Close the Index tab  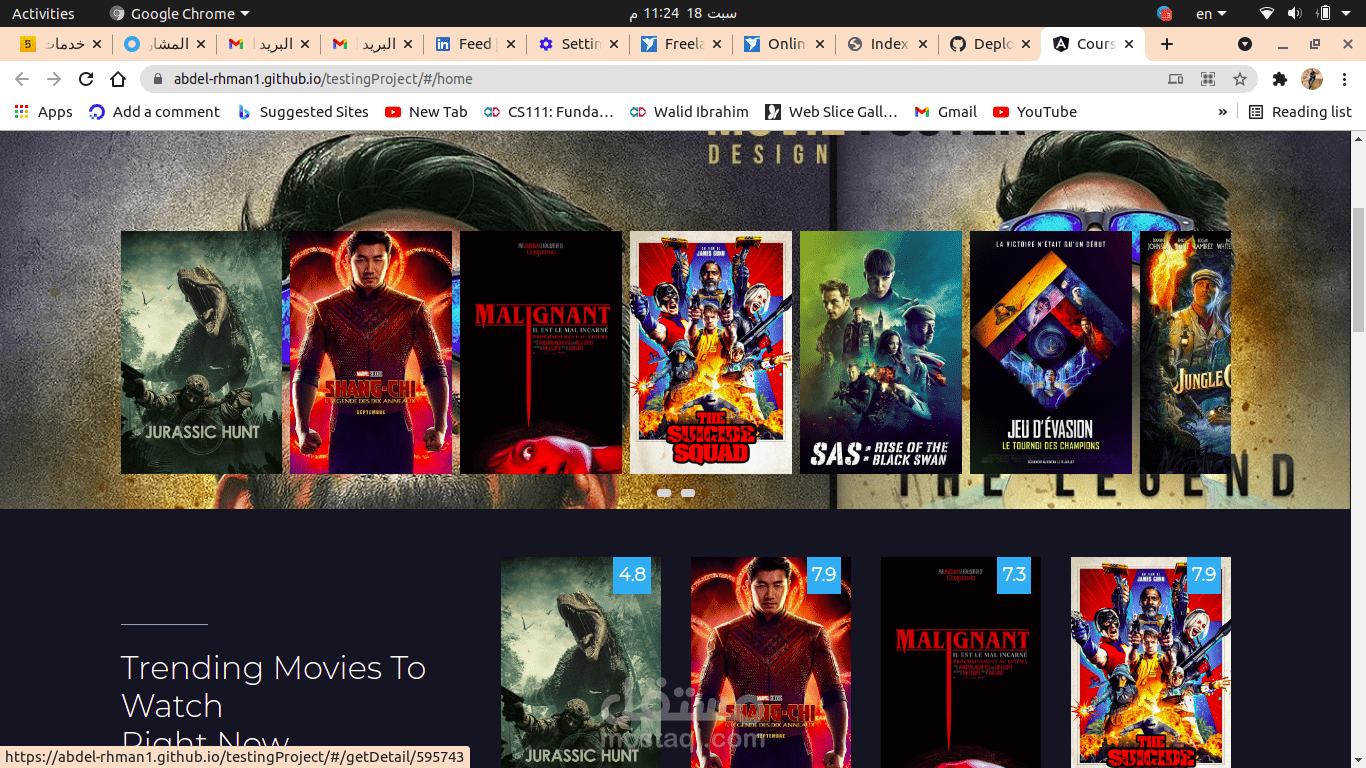pyautogui.click(x=923, y=44)
